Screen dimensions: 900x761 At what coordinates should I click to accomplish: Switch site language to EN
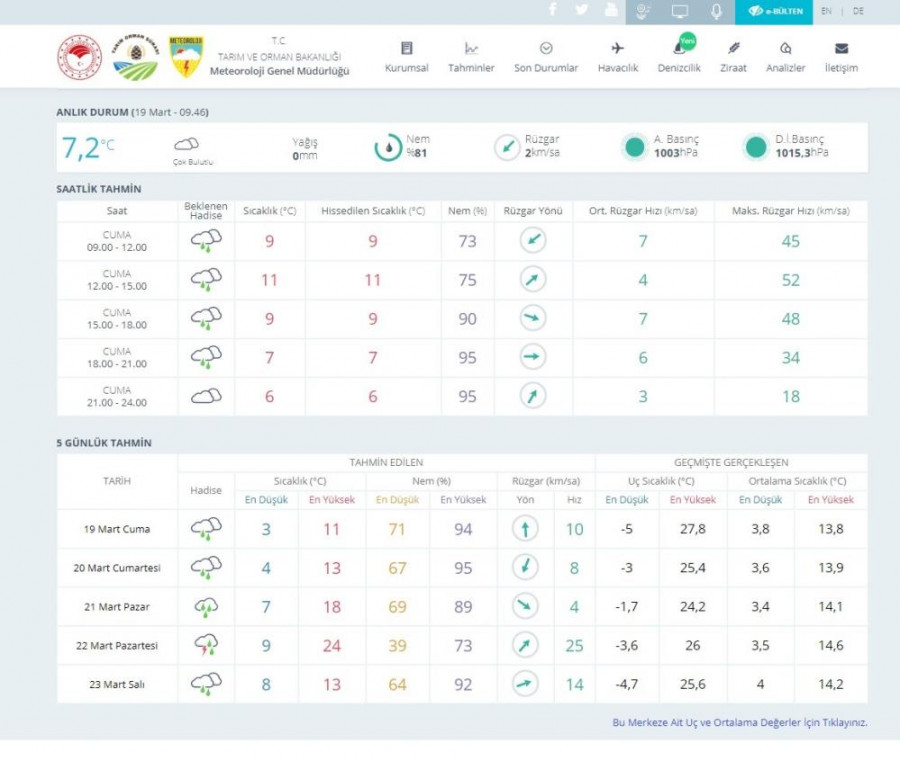(826, 12)
